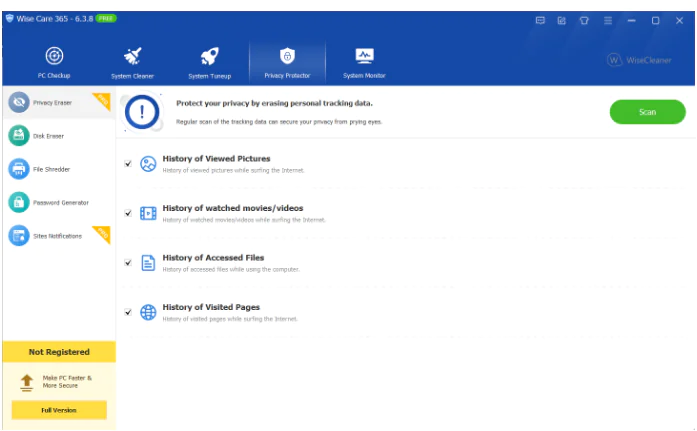This screenshot has height=431, width=697.
Task: Open the File Shredder tool
Action: pyautogui.click(x=50, y=169)
